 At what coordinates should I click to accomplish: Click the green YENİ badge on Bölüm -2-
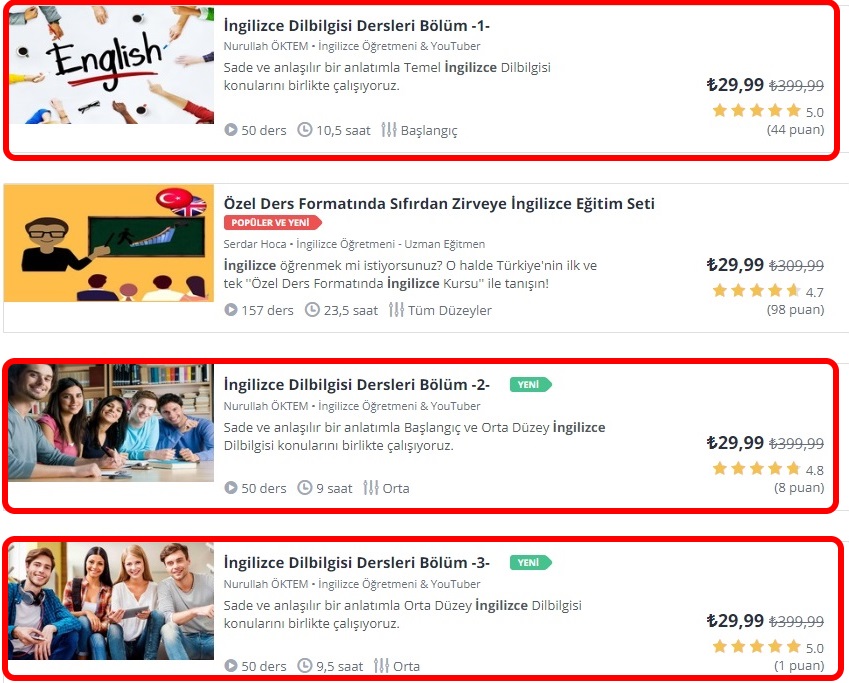(531, 385)
